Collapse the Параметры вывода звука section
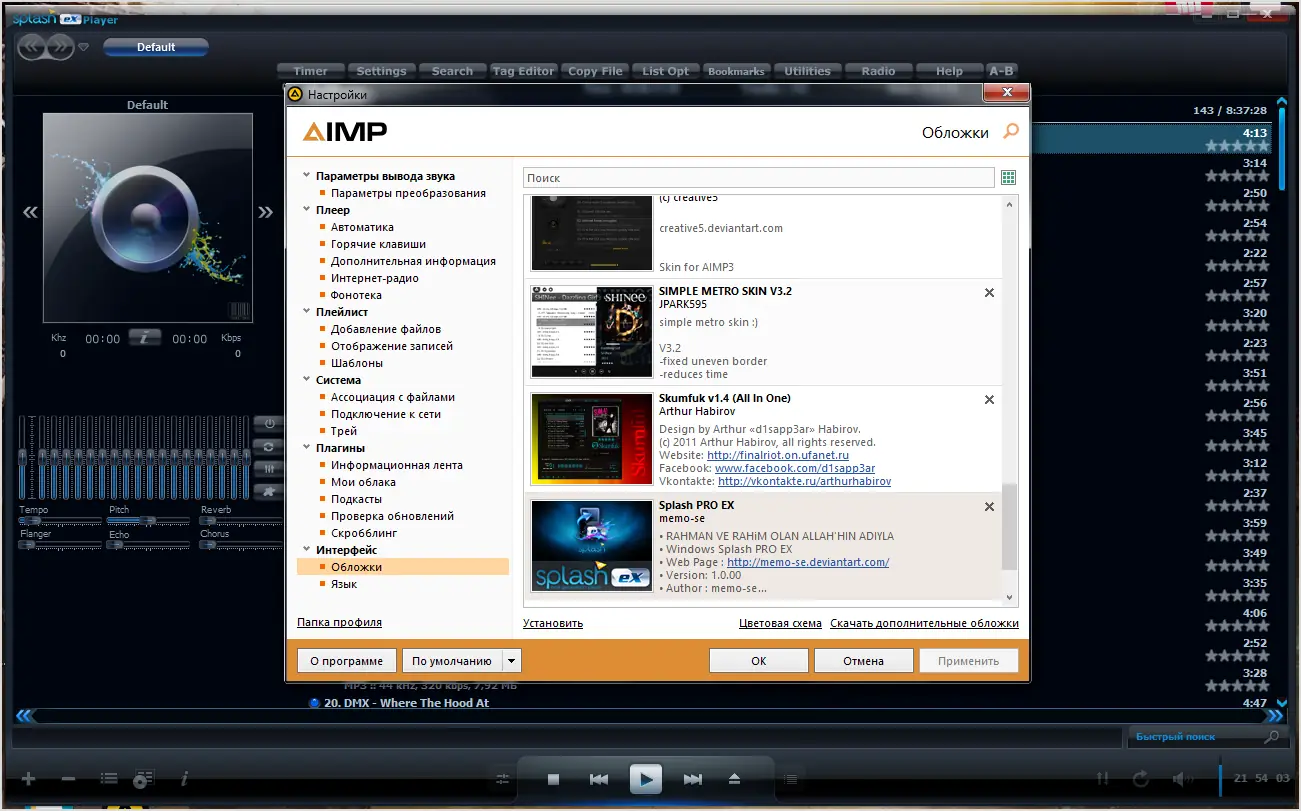 tap(306, 177)
